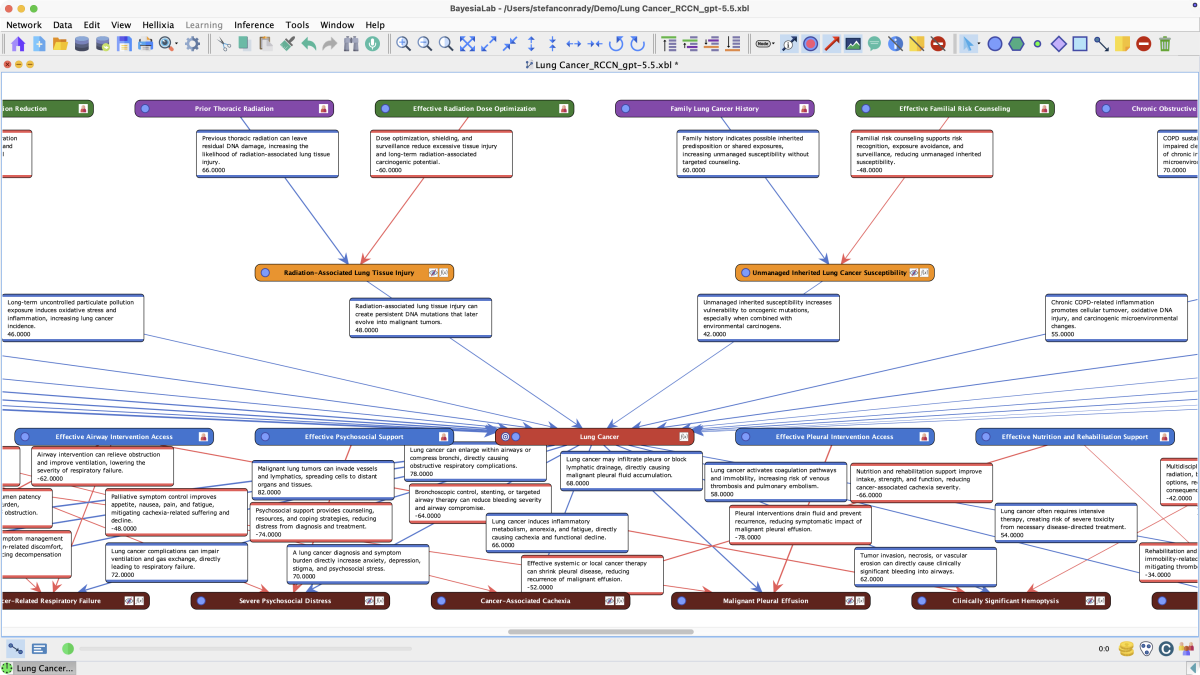Click the Zoom Out magnifier icon
Screen dimensions: 1200x675
click(x=424, y=44)
